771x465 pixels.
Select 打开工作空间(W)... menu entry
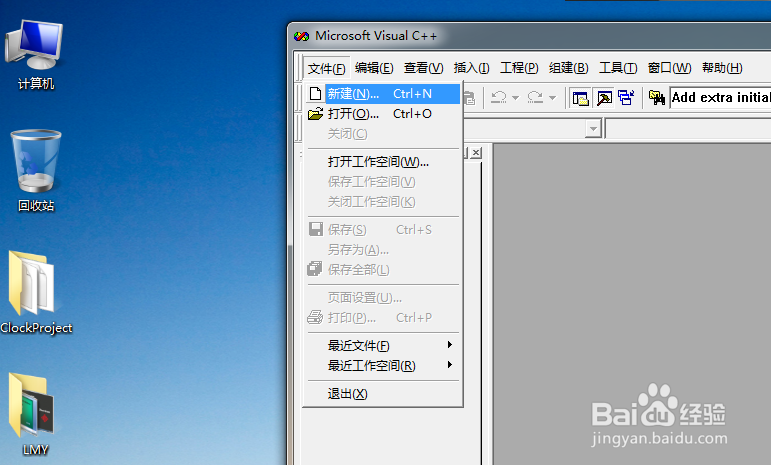tap(383, 162)
